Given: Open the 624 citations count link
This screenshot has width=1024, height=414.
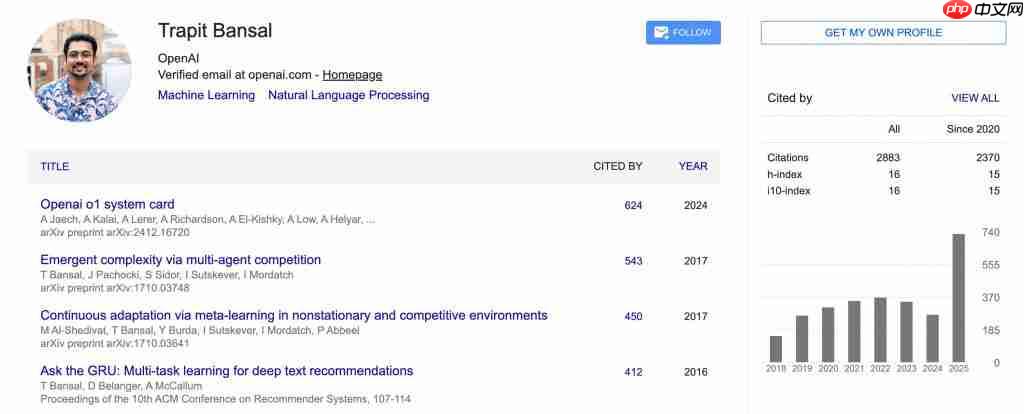Looking at the screenshot, I should click(633, 206).
